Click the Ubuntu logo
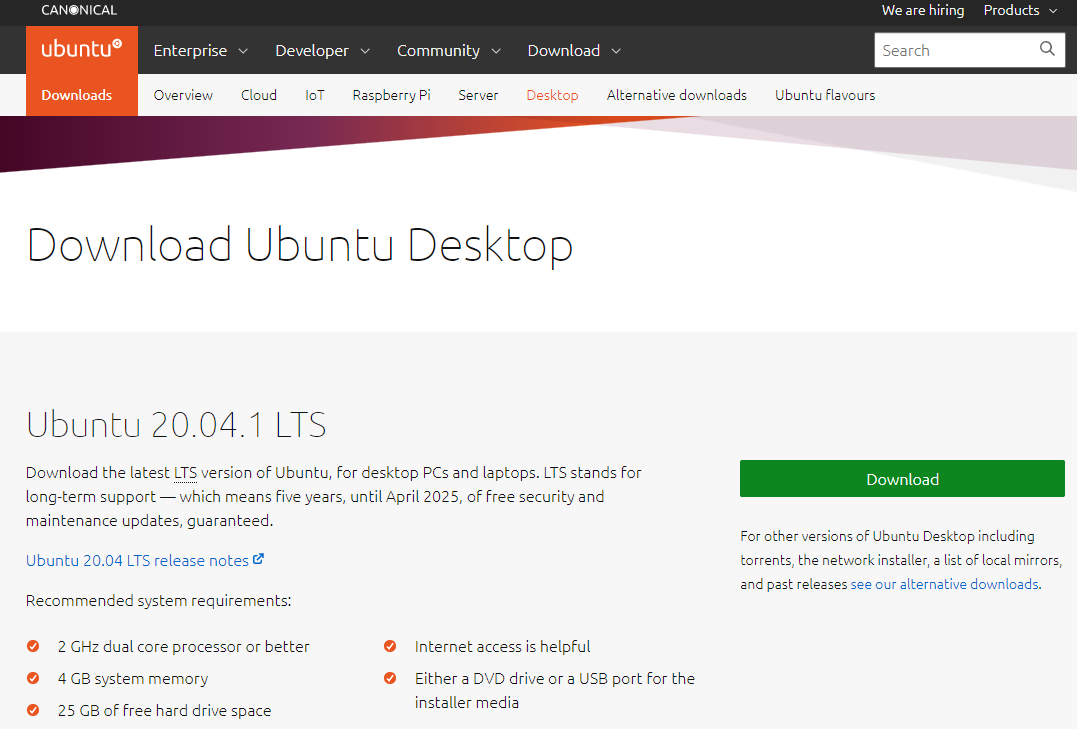Viewport: 1077px width, 729px height. [x=82, y=49]
